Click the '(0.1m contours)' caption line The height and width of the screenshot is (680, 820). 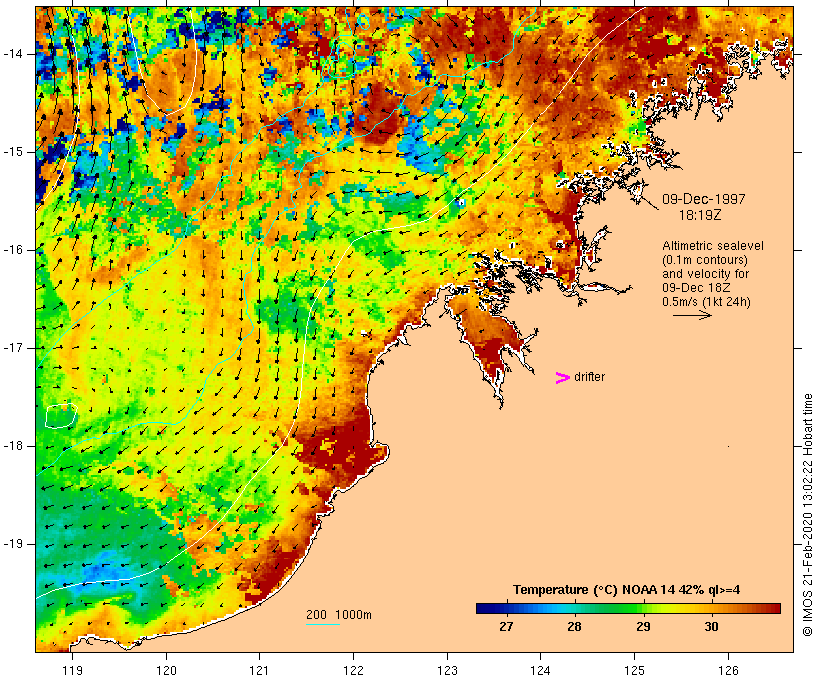(704, 259)
